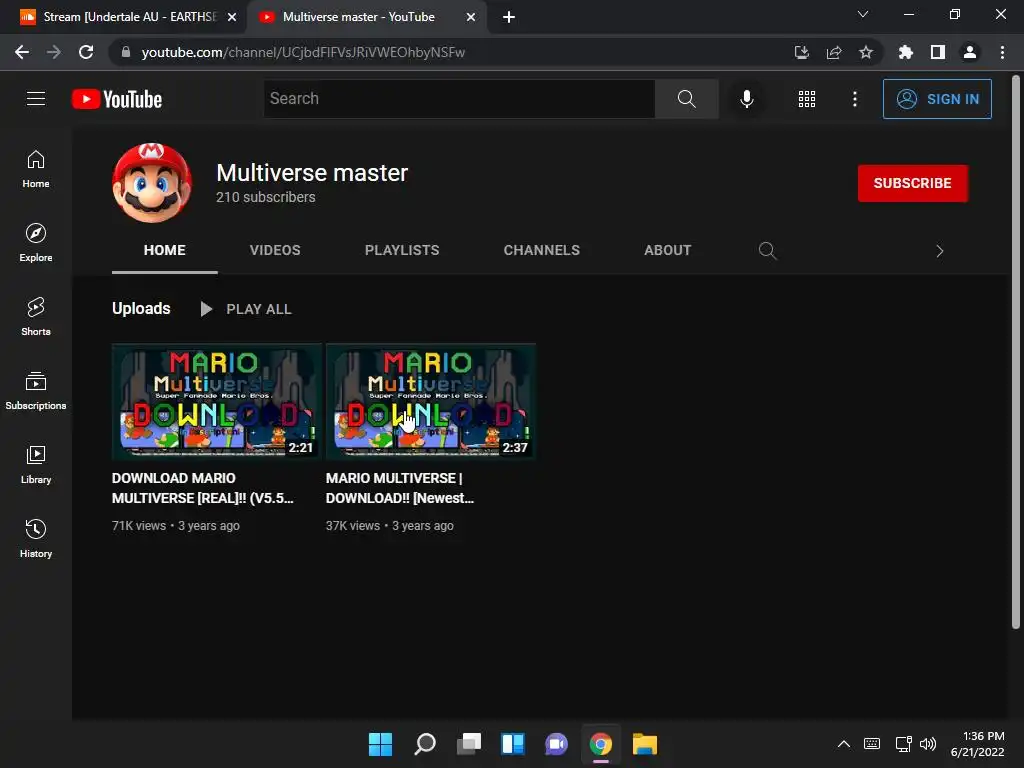Click the SUBSCRIBE button
The width and height of the screenshot is (1024, 768).
tap(912, 183)
